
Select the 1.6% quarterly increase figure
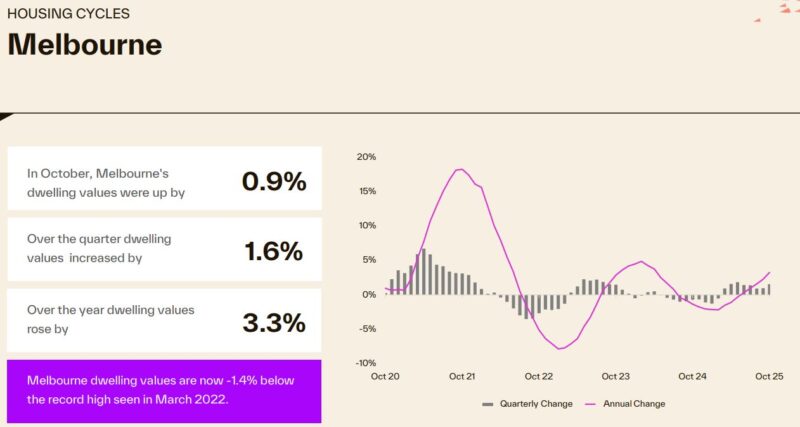click(x=274, y=251)
